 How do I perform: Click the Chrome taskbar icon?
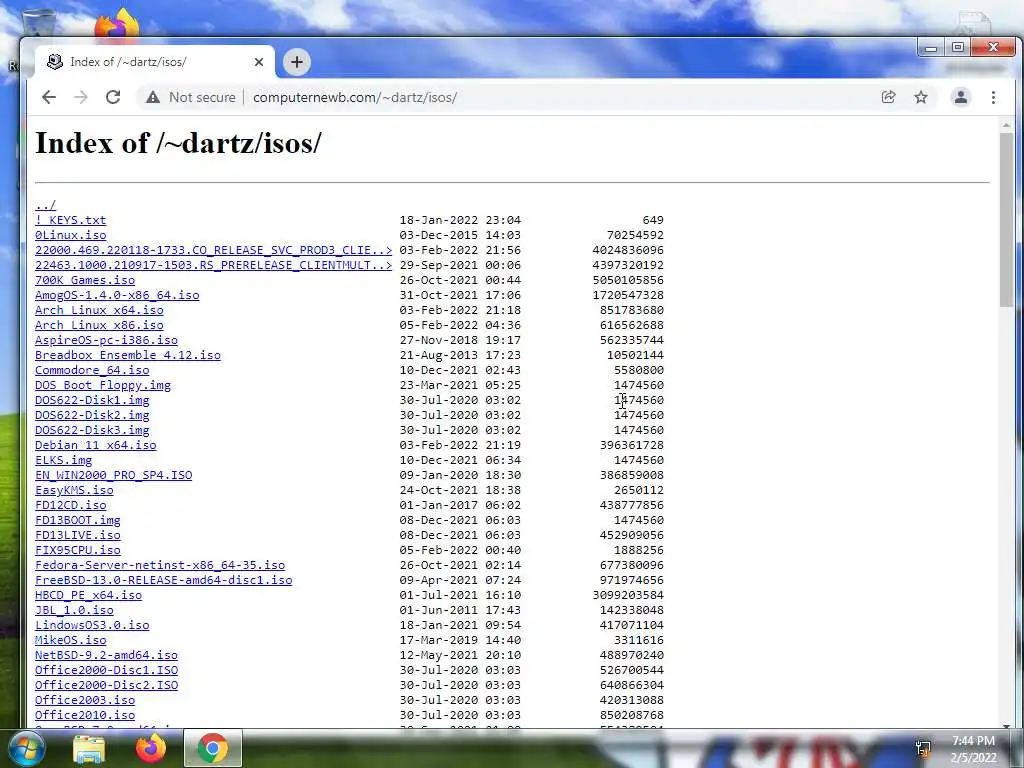pos(213,748)
